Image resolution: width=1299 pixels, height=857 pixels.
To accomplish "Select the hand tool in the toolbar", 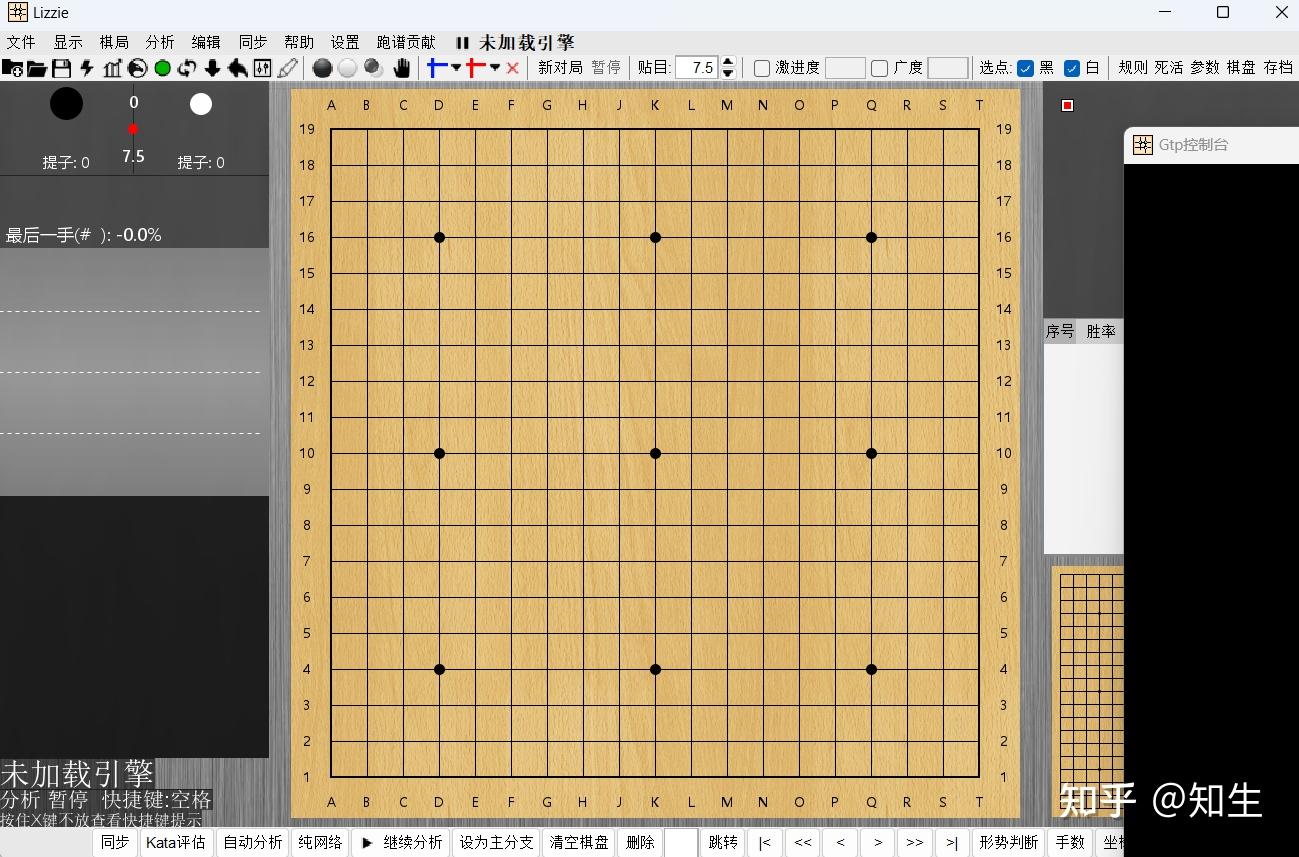I will 402,67.
